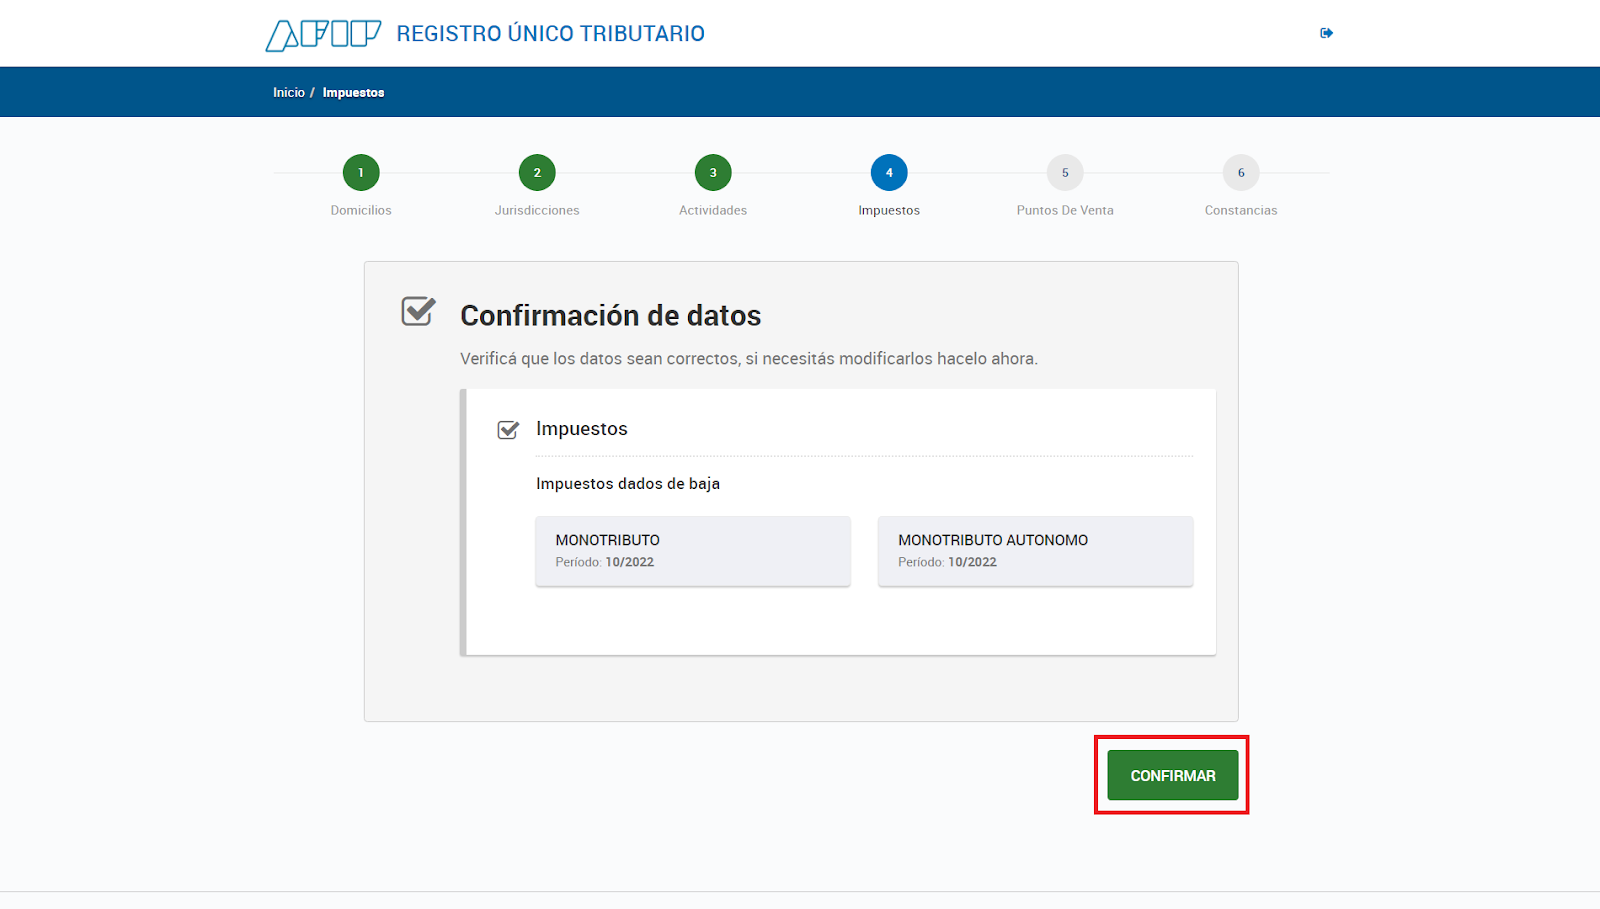The height and width of the screenshot is (909, 1600).
Task: Click the Confirmación de datos heading
Action: point(610,316)
